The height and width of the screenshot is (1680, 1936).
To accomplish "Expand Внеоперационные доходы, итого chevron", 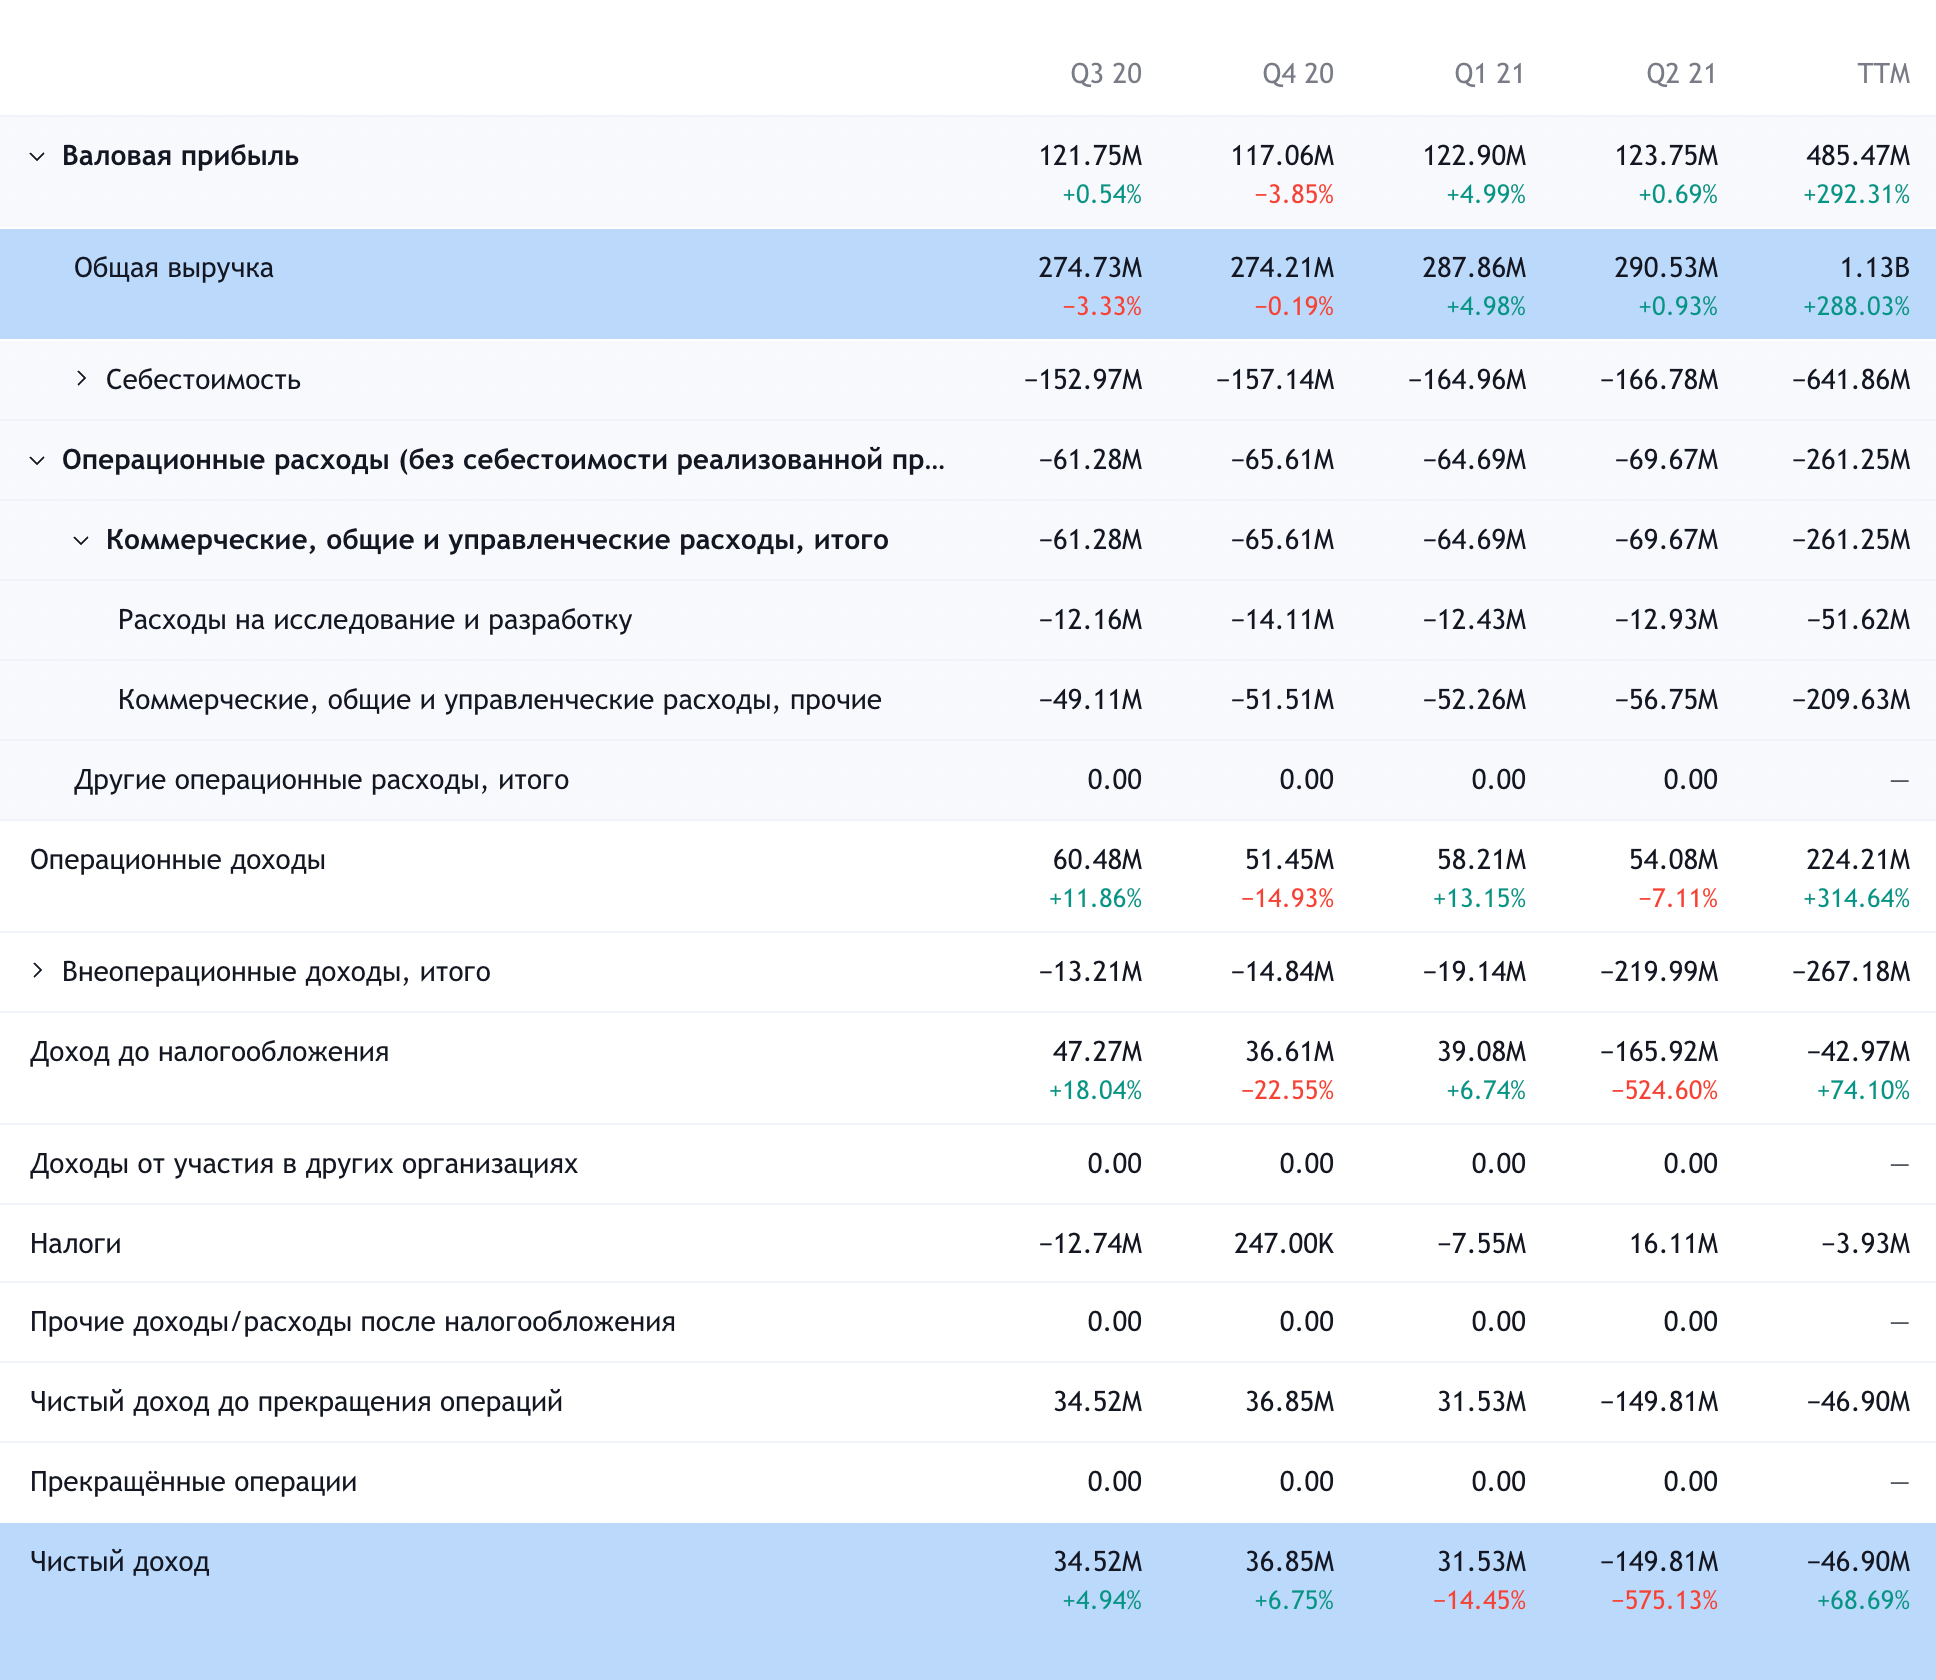I will [37, 971].
